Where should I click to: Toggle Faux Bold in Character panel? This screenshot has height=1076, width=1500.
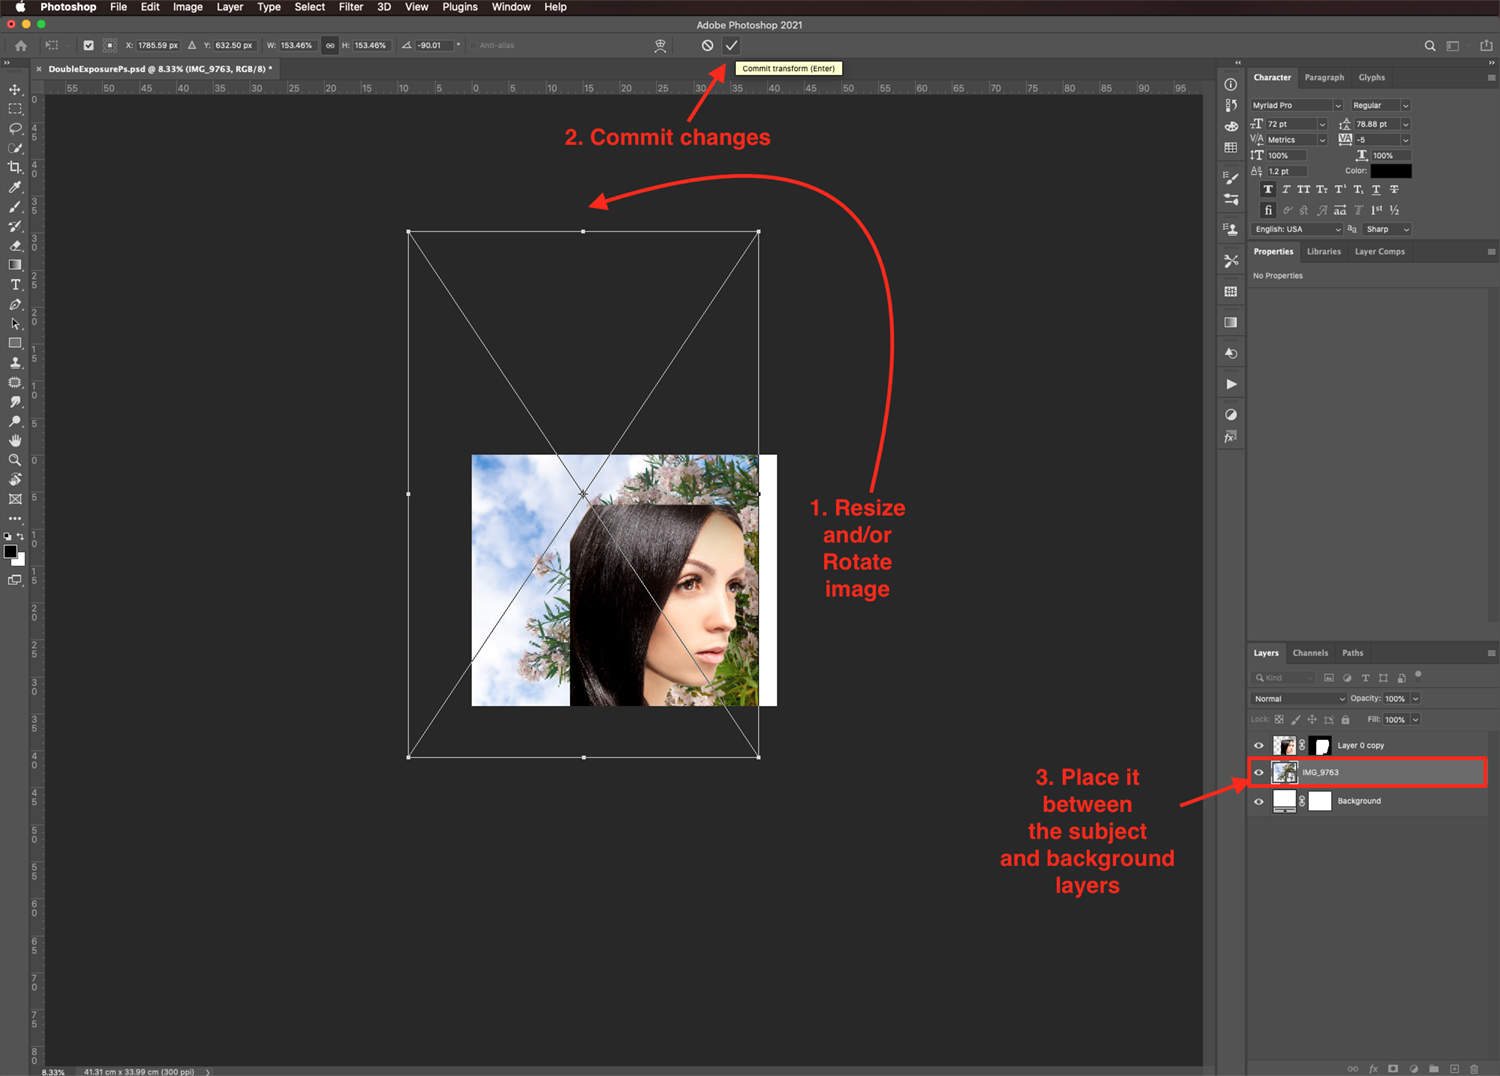pyautogui.click(x=1268, y=189)
